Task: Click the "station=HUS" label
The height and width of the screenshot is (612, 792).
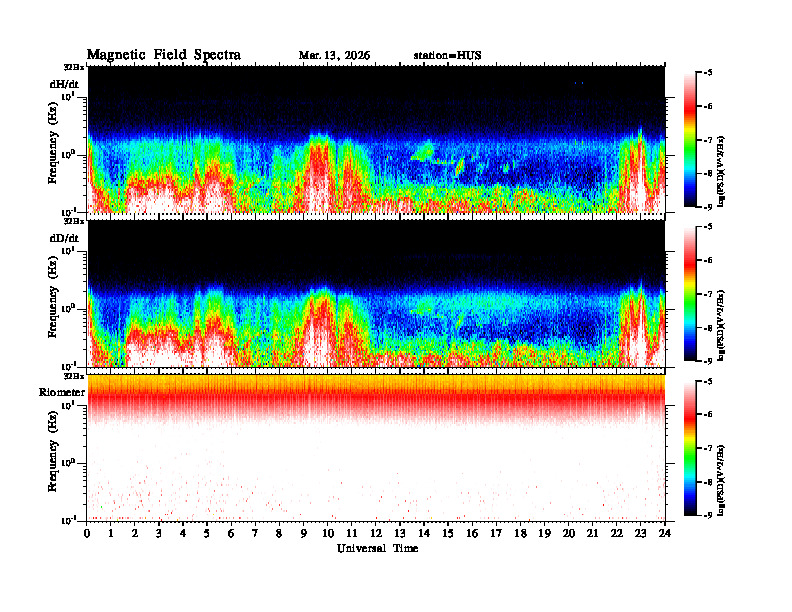Action: pos(447,56)
